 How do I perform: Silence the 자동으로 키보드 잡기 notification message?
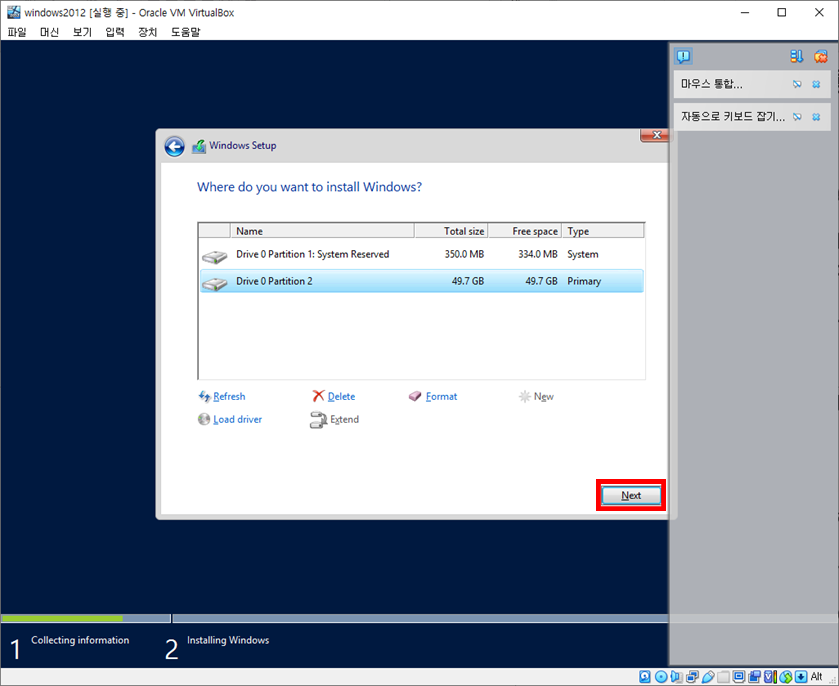tap(797, 117)
